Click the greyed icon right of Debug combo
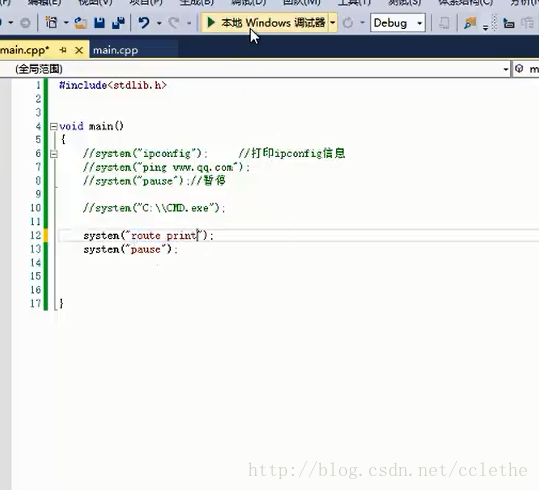The height and width of the screenshot is (490, 539). [x=444, y=23]
